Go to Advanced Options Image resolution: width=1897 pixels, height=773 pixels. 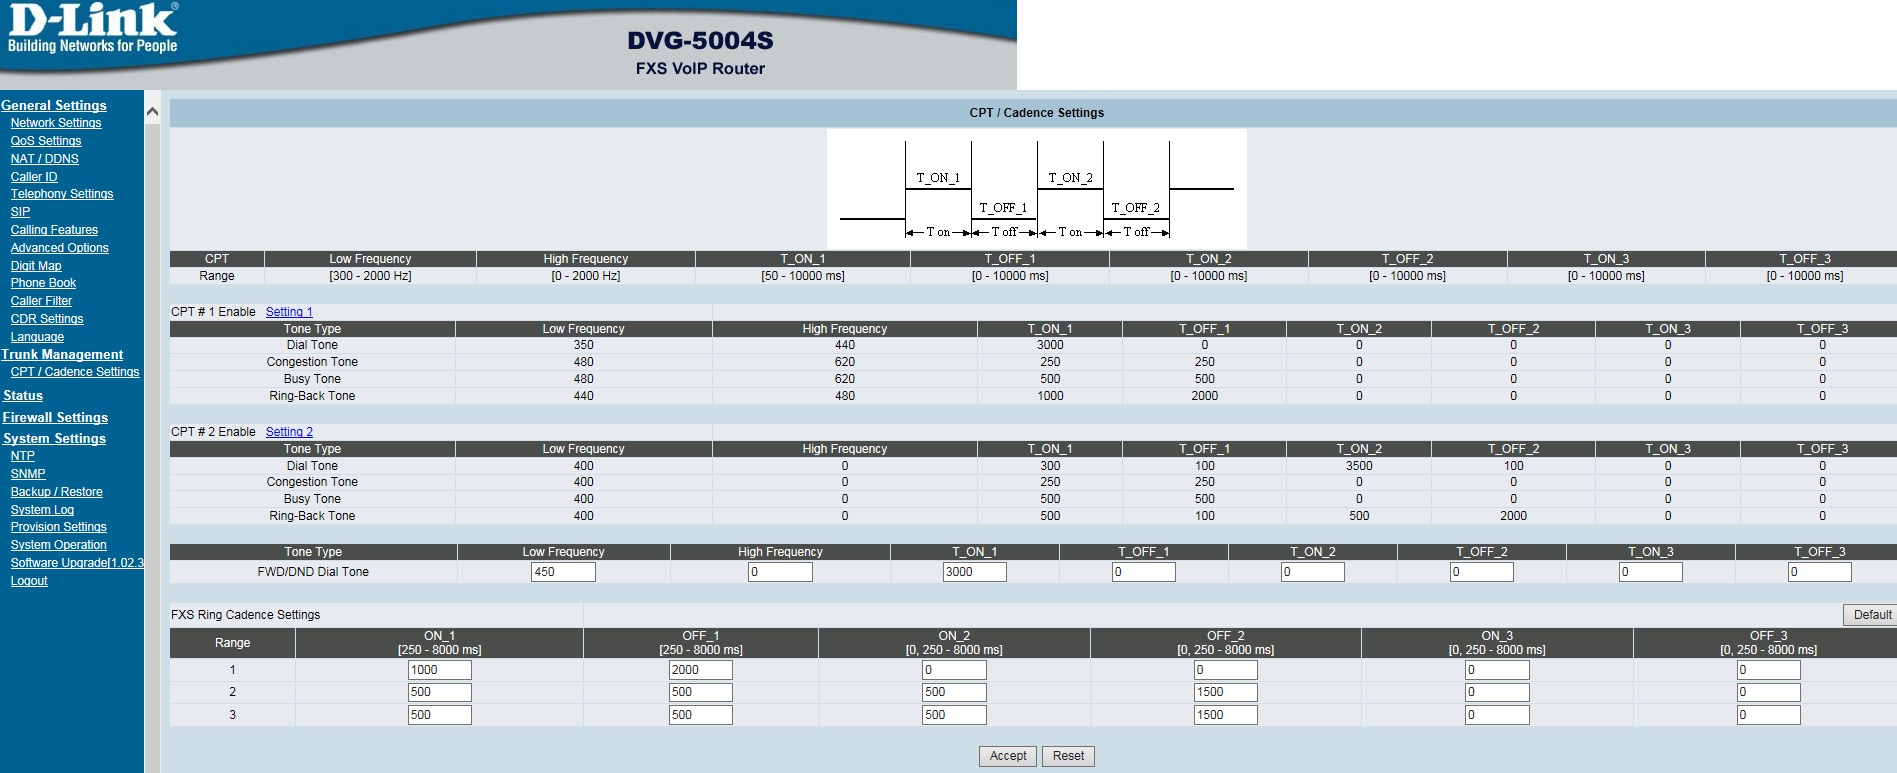coord(60,248)
